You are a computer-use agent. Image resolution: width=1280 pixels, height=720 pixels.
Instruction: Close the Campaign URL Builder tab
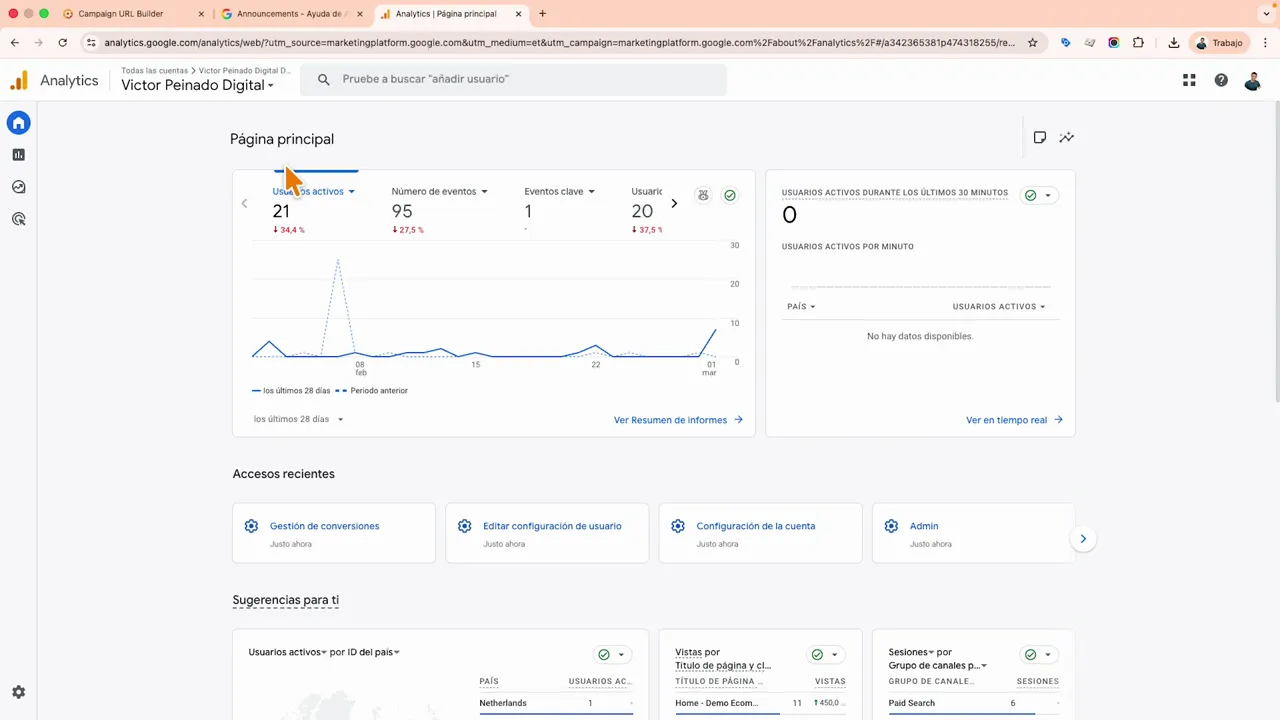pos(201,14)
